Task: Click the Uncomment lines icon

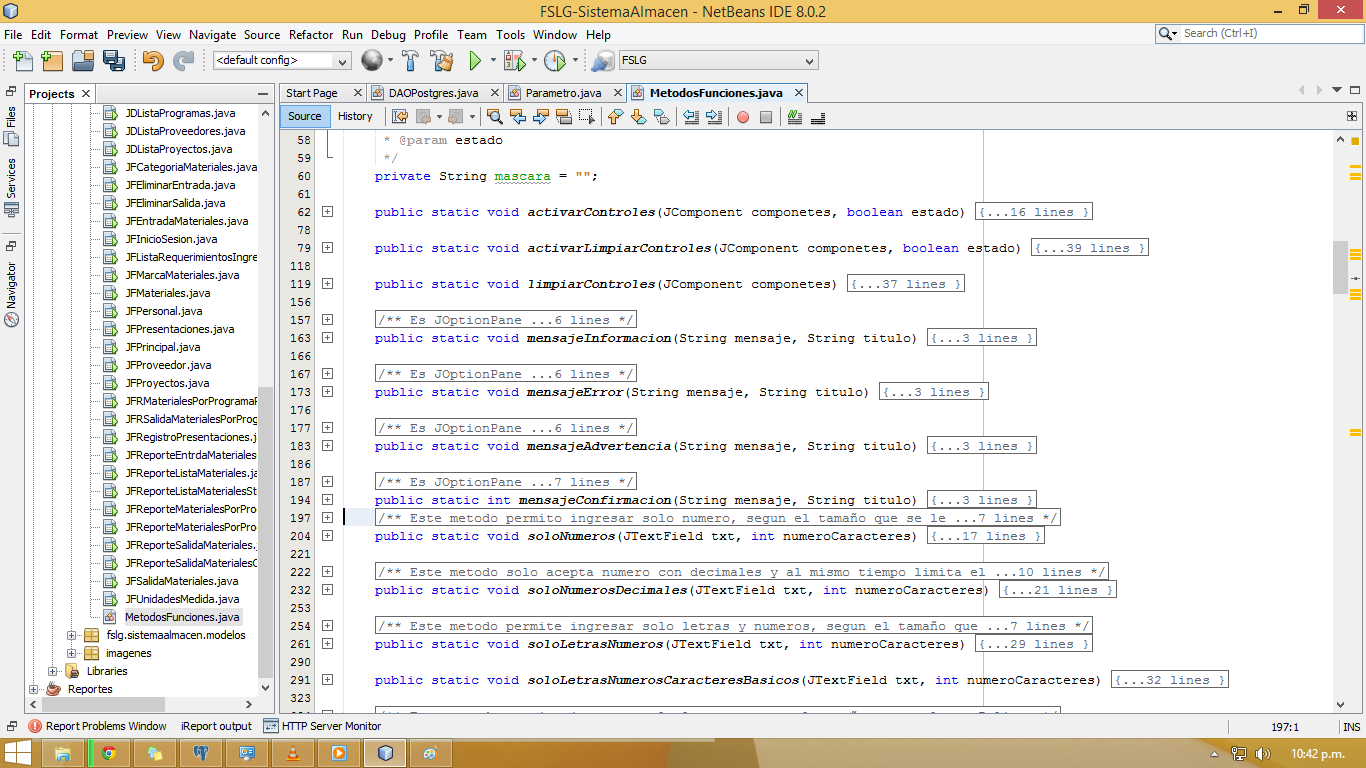Action: pyautogui.click(x=818, y=116)
